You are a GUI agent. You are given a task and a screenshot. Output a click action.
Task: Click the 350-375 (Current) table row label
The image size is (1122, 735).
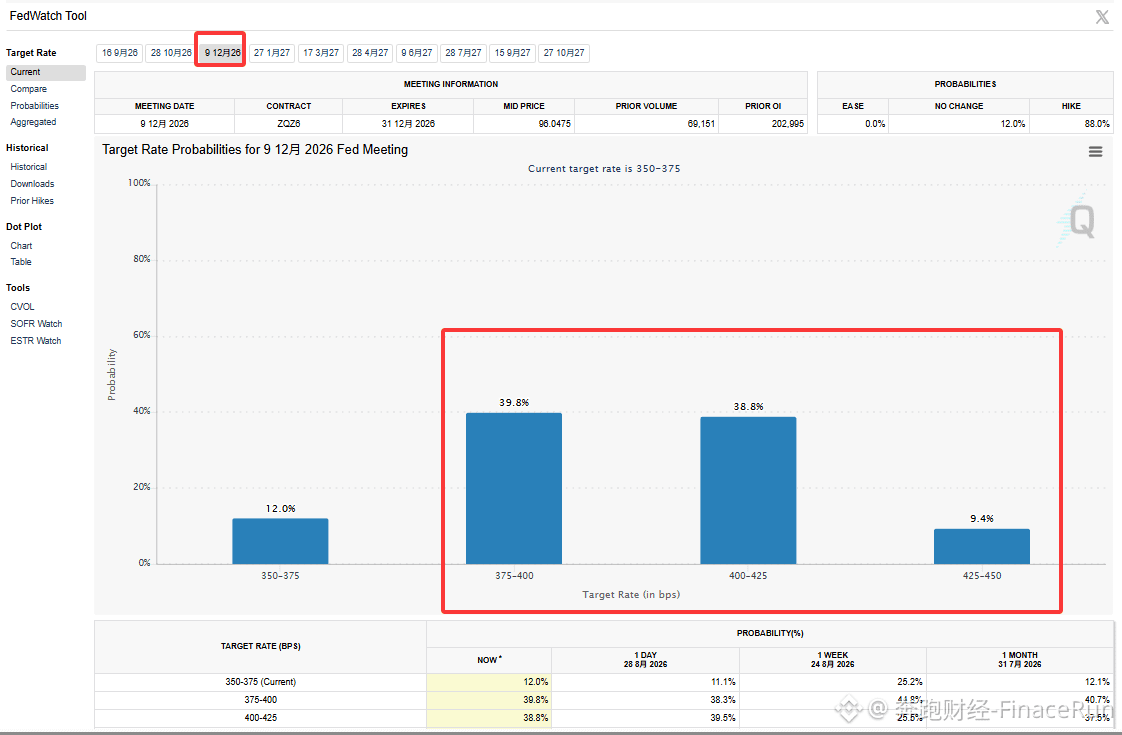pos(260,682)
